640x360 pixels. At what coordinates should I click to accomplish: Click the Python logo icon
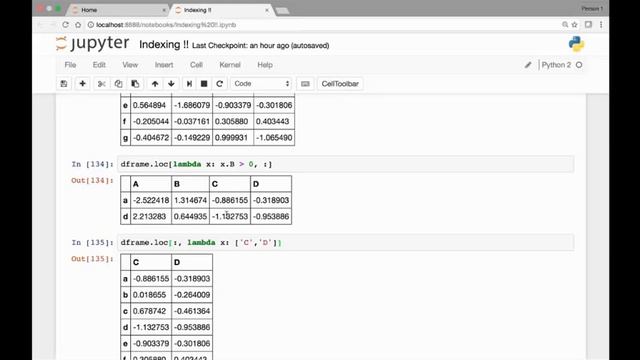(x=576, y=44)
